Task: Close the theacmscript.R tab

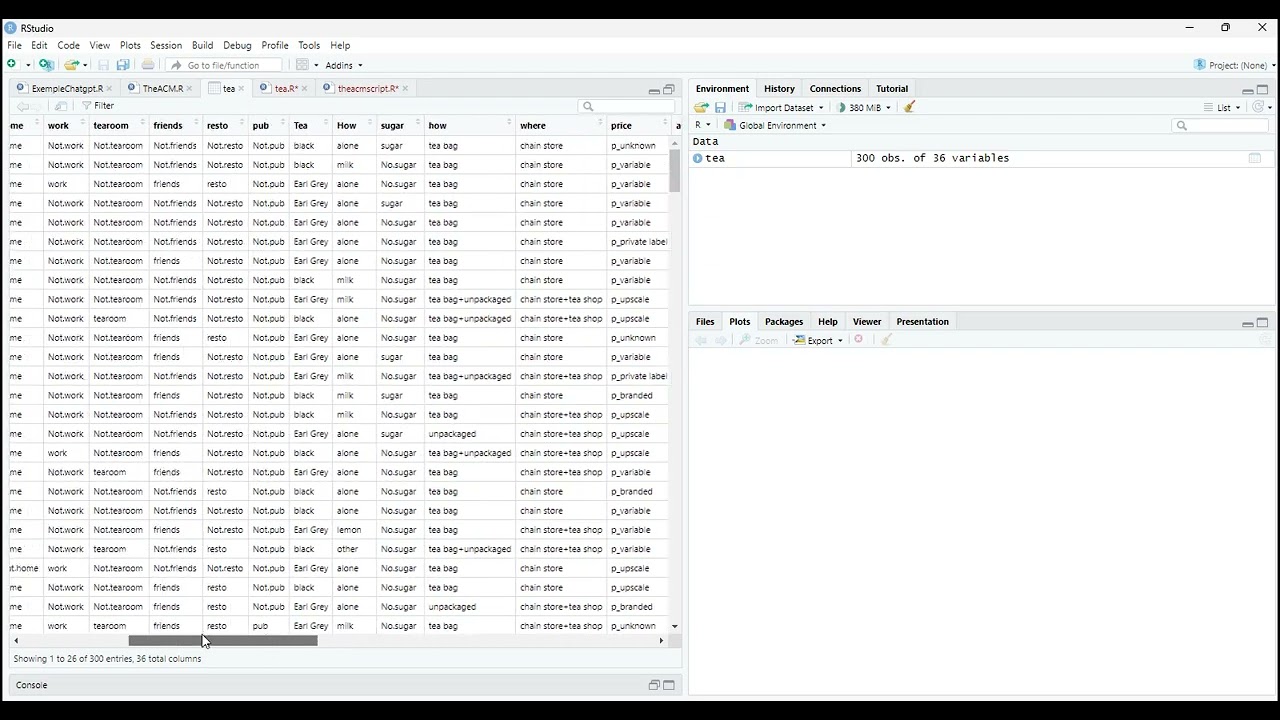Action: point(405,89)
